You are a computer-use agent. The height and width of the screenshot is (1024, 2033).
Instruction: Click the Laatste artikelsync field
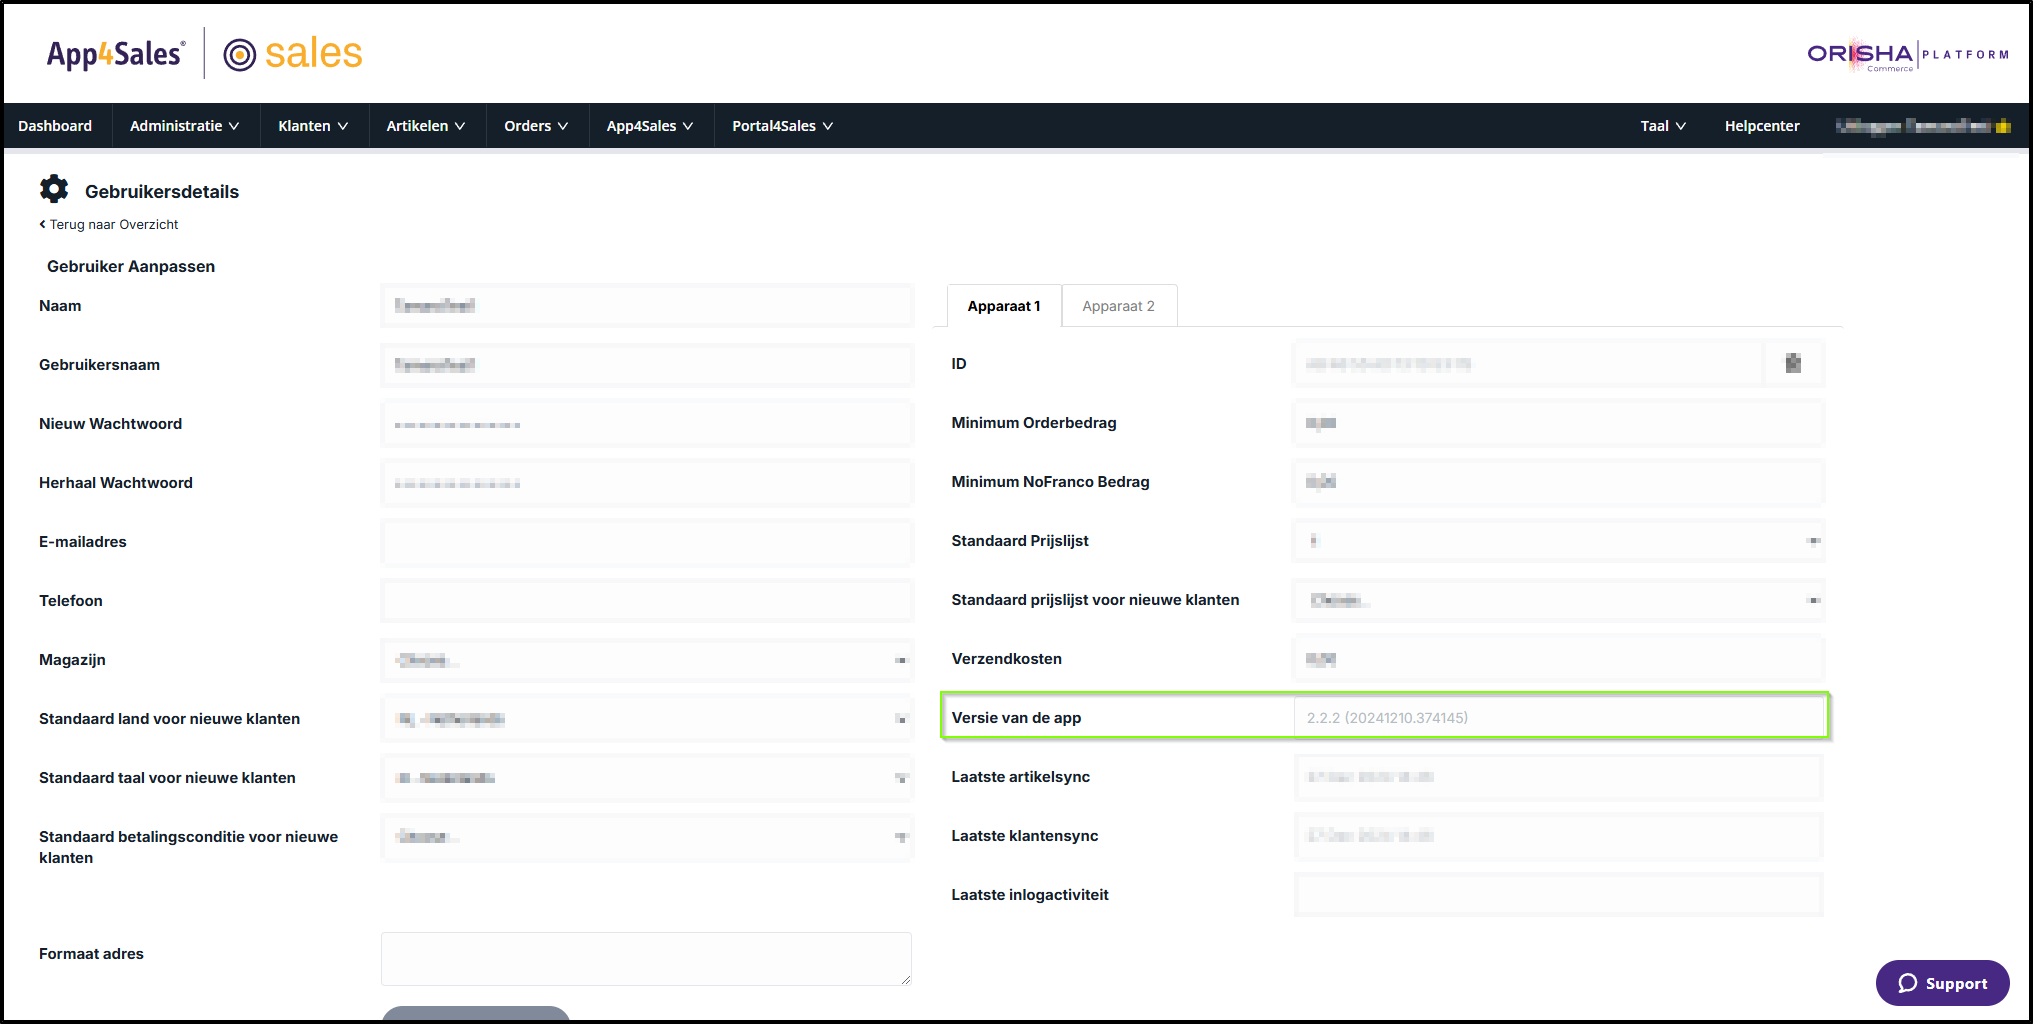tap(1559, 777)
